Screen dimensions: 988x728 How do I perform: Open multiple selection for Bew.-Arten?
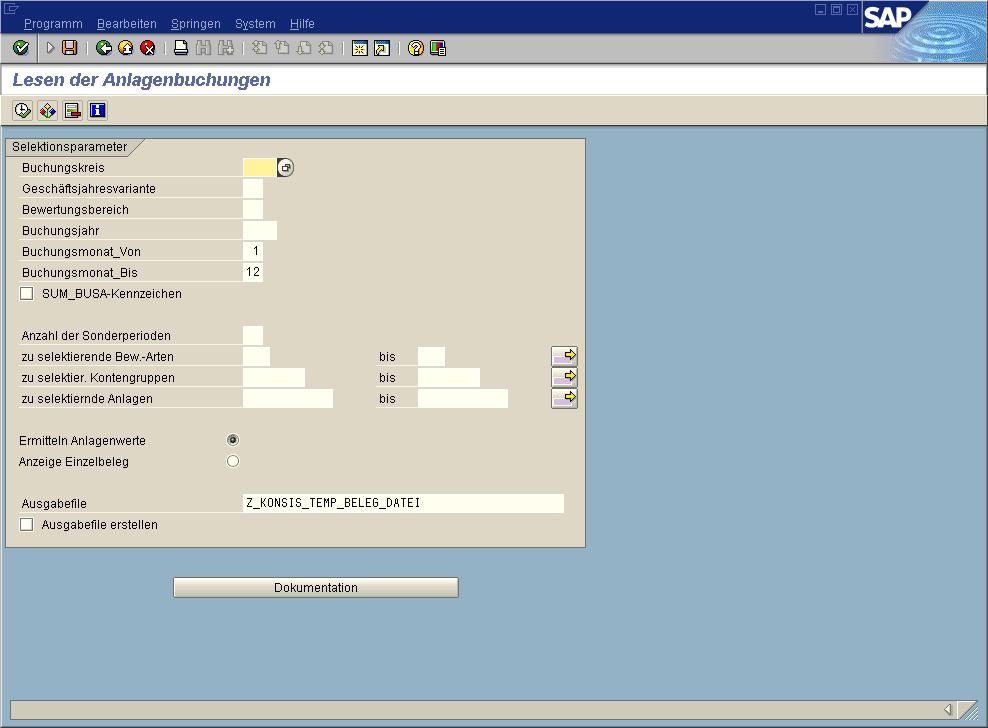(x=564, y=356)
